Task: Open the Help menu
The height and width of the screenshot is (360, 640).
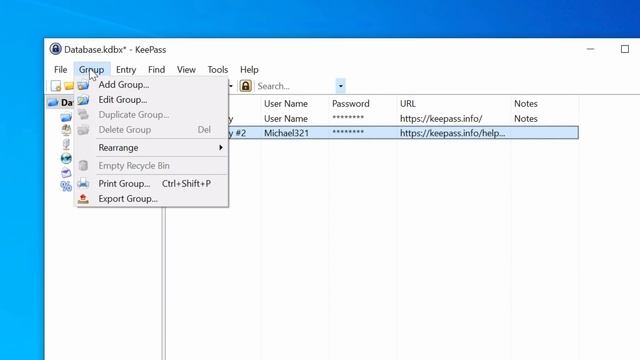Action: (x=249, y=70)
